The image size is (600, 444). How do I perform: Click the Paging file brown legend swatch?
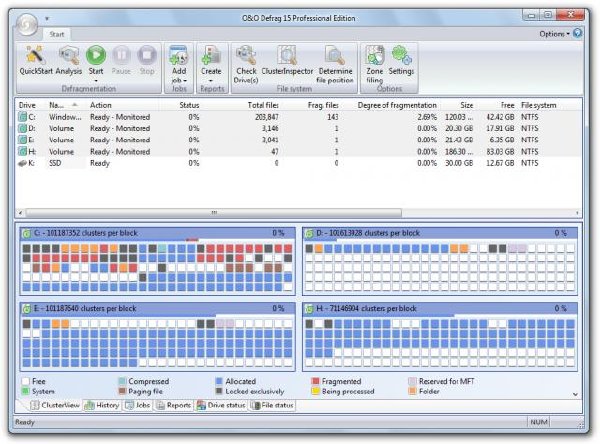122,392
